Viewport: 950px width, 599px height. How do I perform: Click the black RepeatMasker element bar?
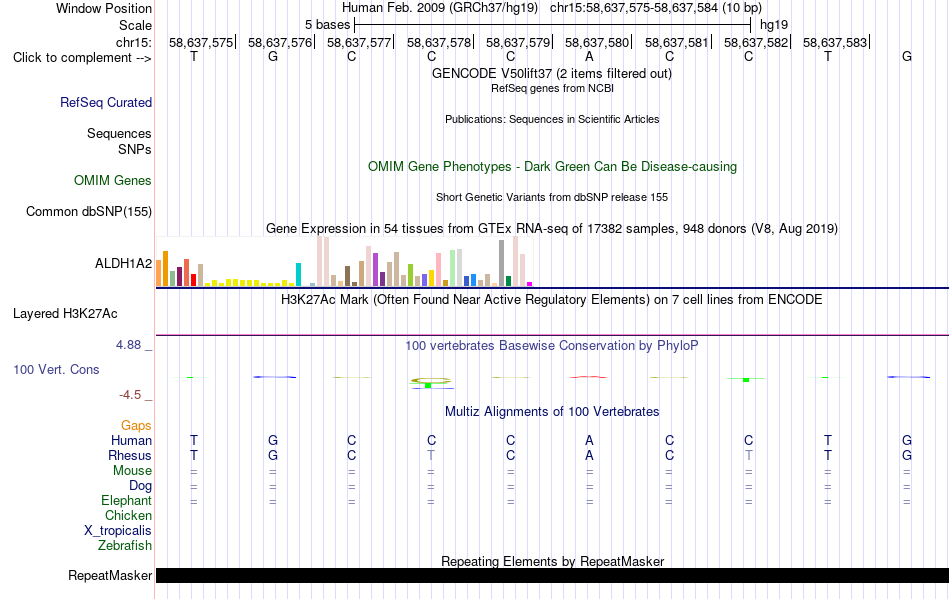552,575
